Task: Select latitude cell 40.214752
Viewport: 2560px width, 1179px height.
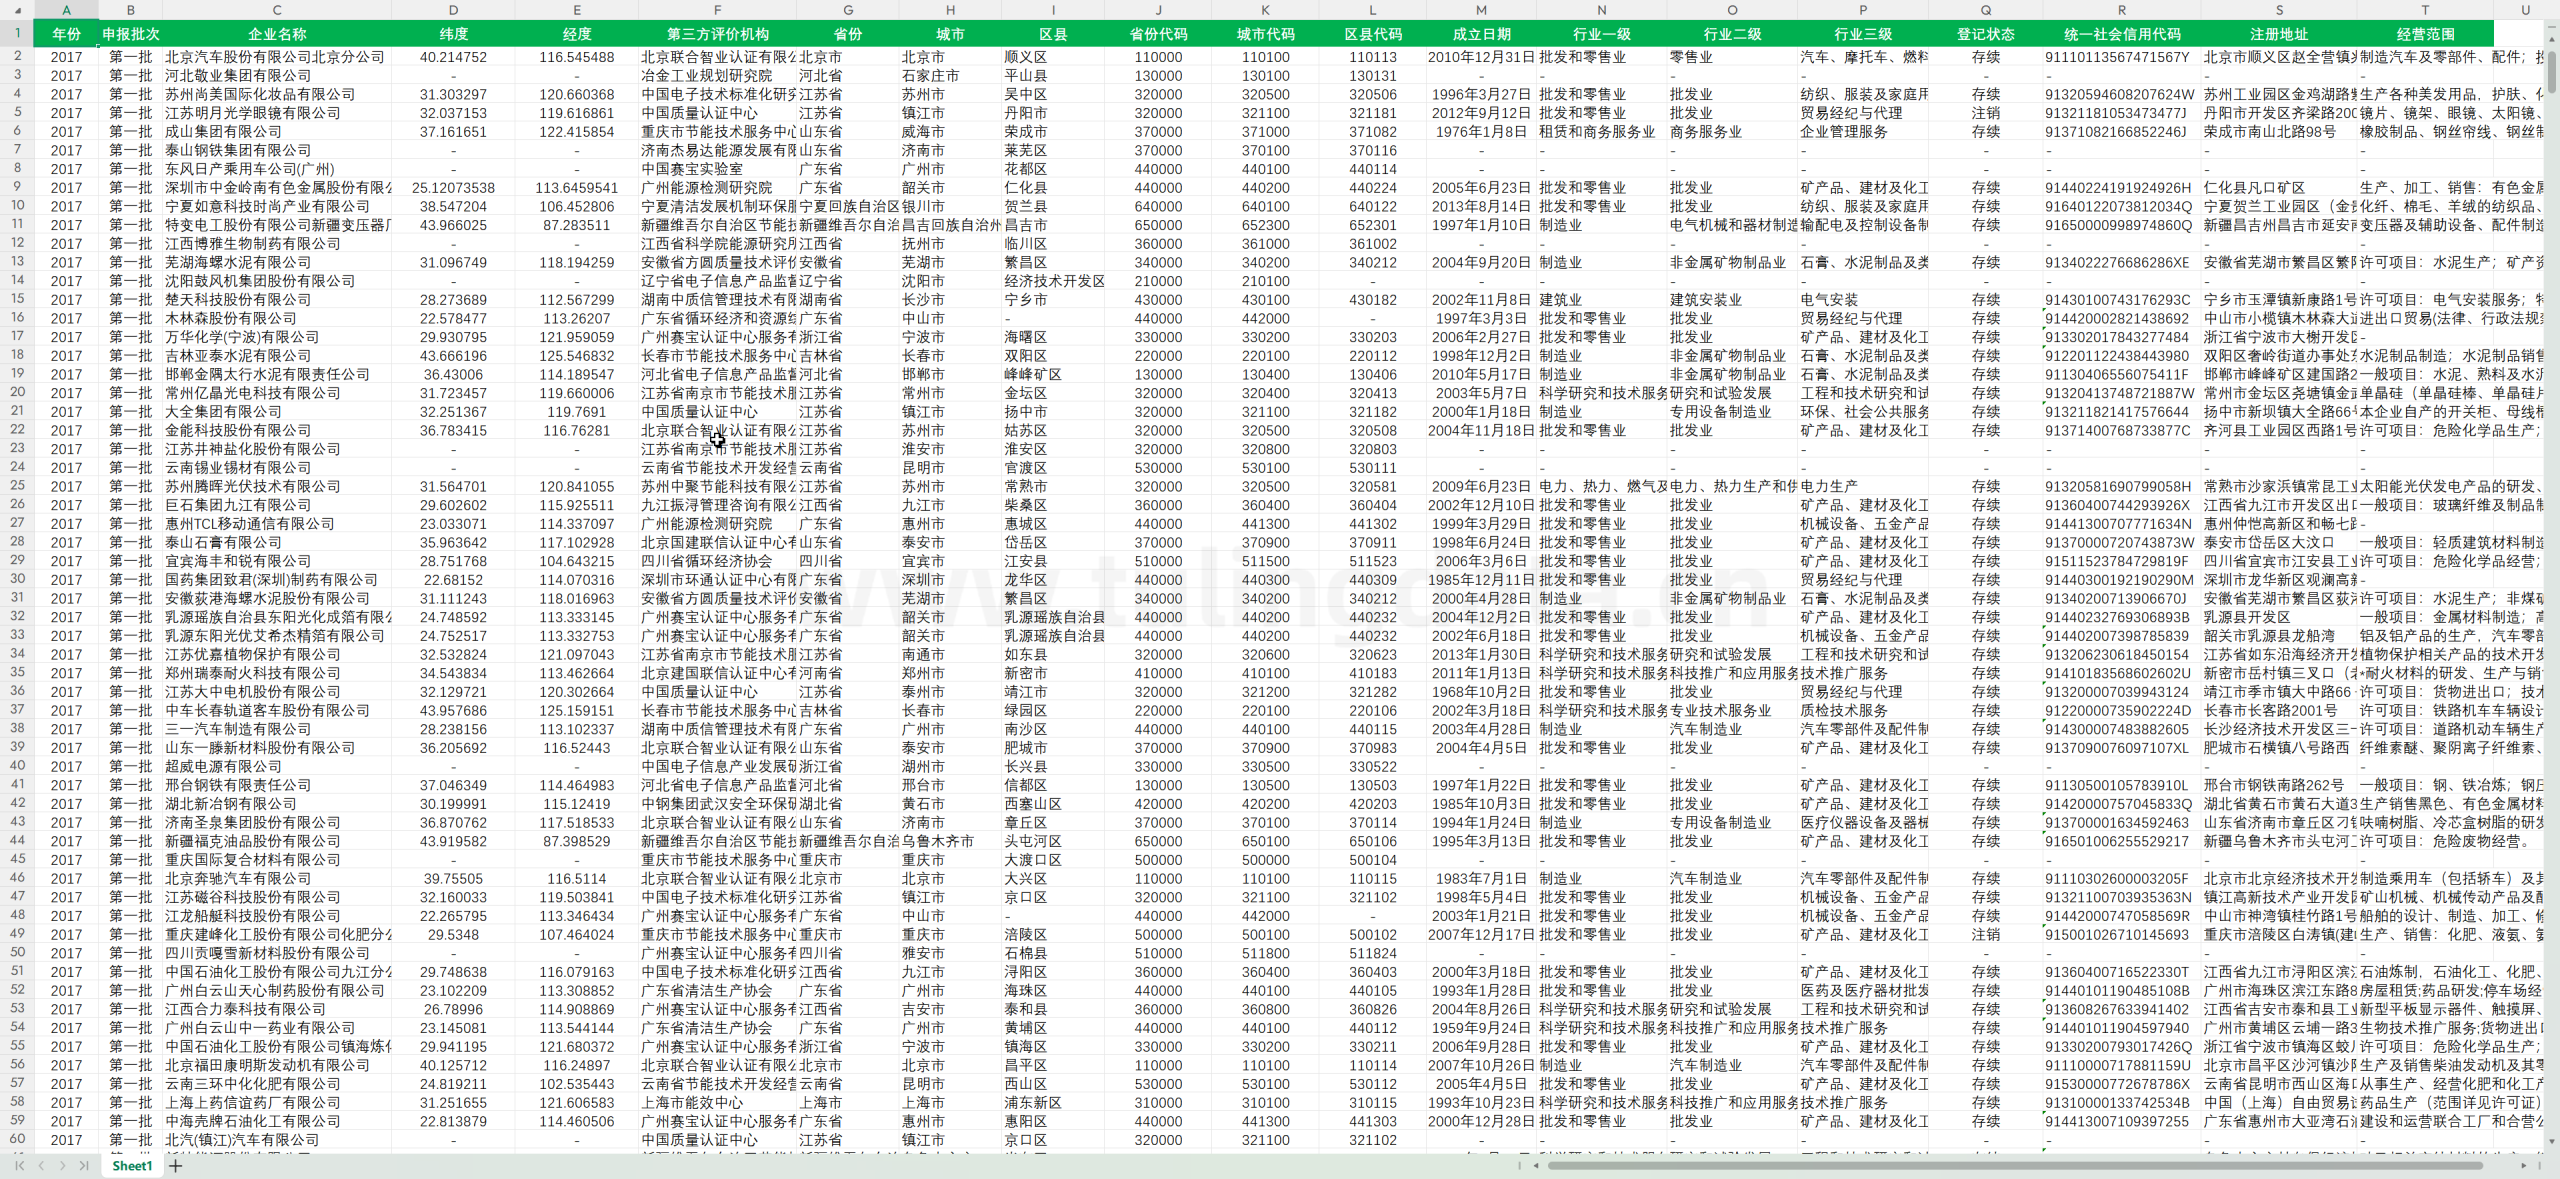Action: point(453,57)
